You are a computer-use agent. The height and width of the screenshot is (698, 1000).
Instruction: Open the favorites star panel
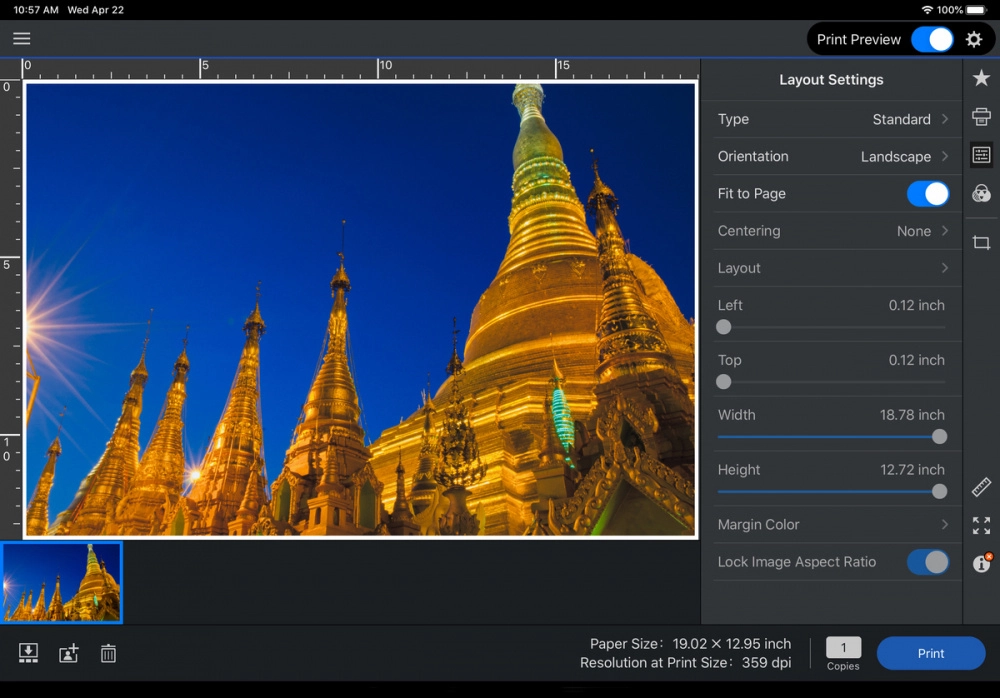tap(981, 78)
